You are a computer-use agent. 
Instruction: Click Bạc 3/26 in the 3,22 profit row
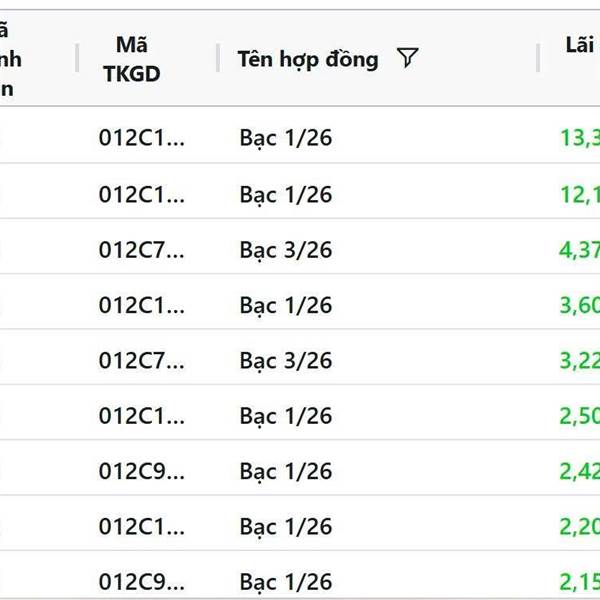(286, 360)
